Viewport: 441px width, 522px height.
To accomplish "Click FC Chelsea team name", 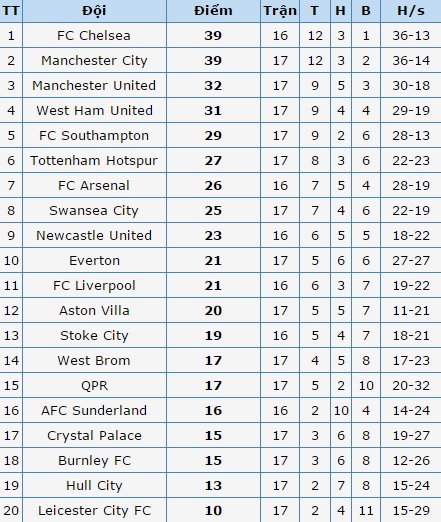I will tap(94, 36).
